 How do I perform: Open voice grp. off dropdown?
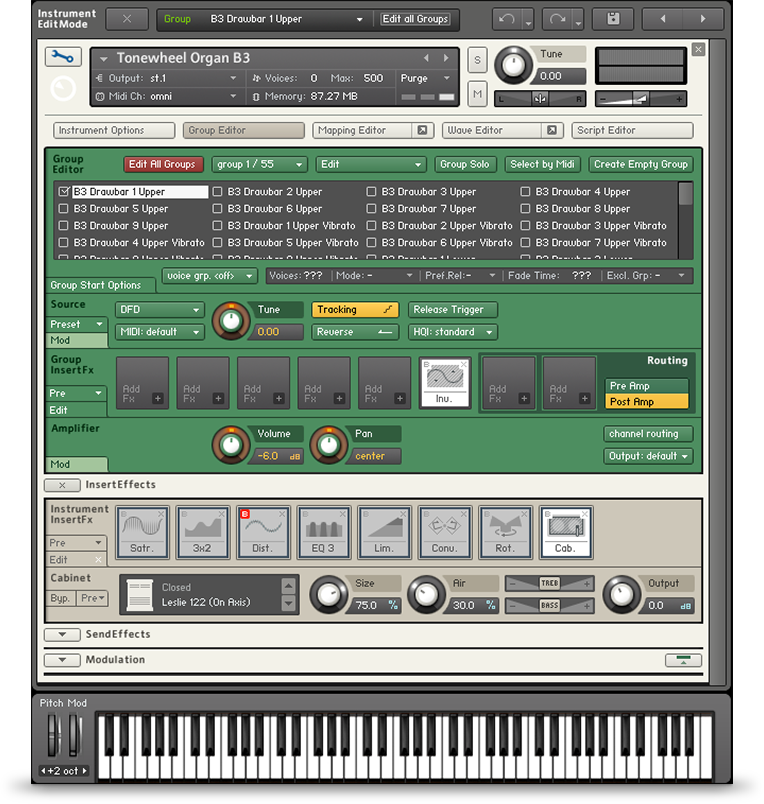point(209,276)
